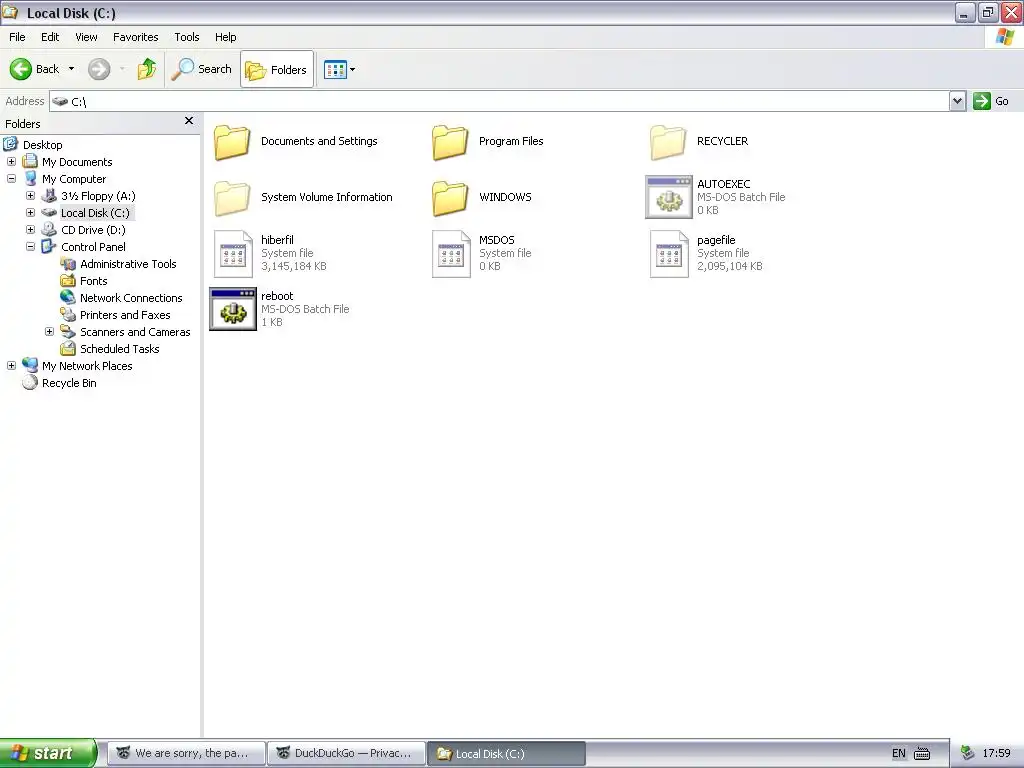
Task: Expand the My Network Places node
Action: tap(11, 366)
